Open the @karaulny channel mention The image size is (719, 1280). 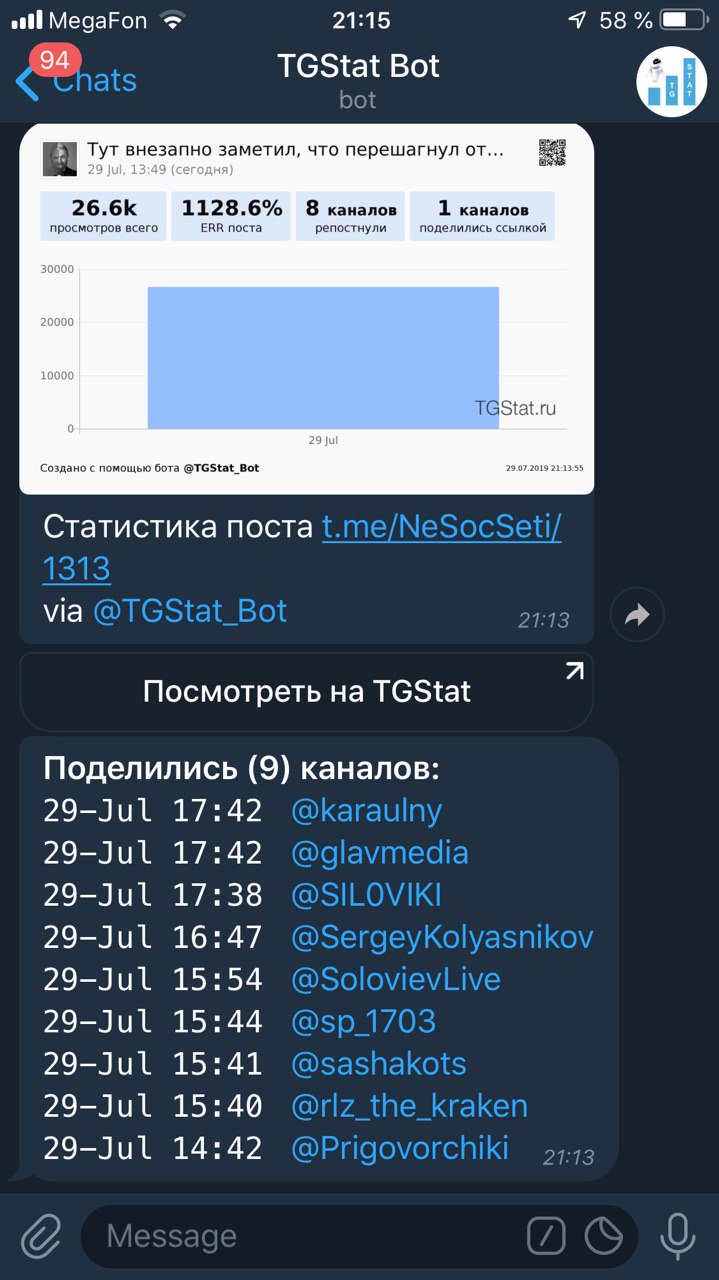[366, 811]
